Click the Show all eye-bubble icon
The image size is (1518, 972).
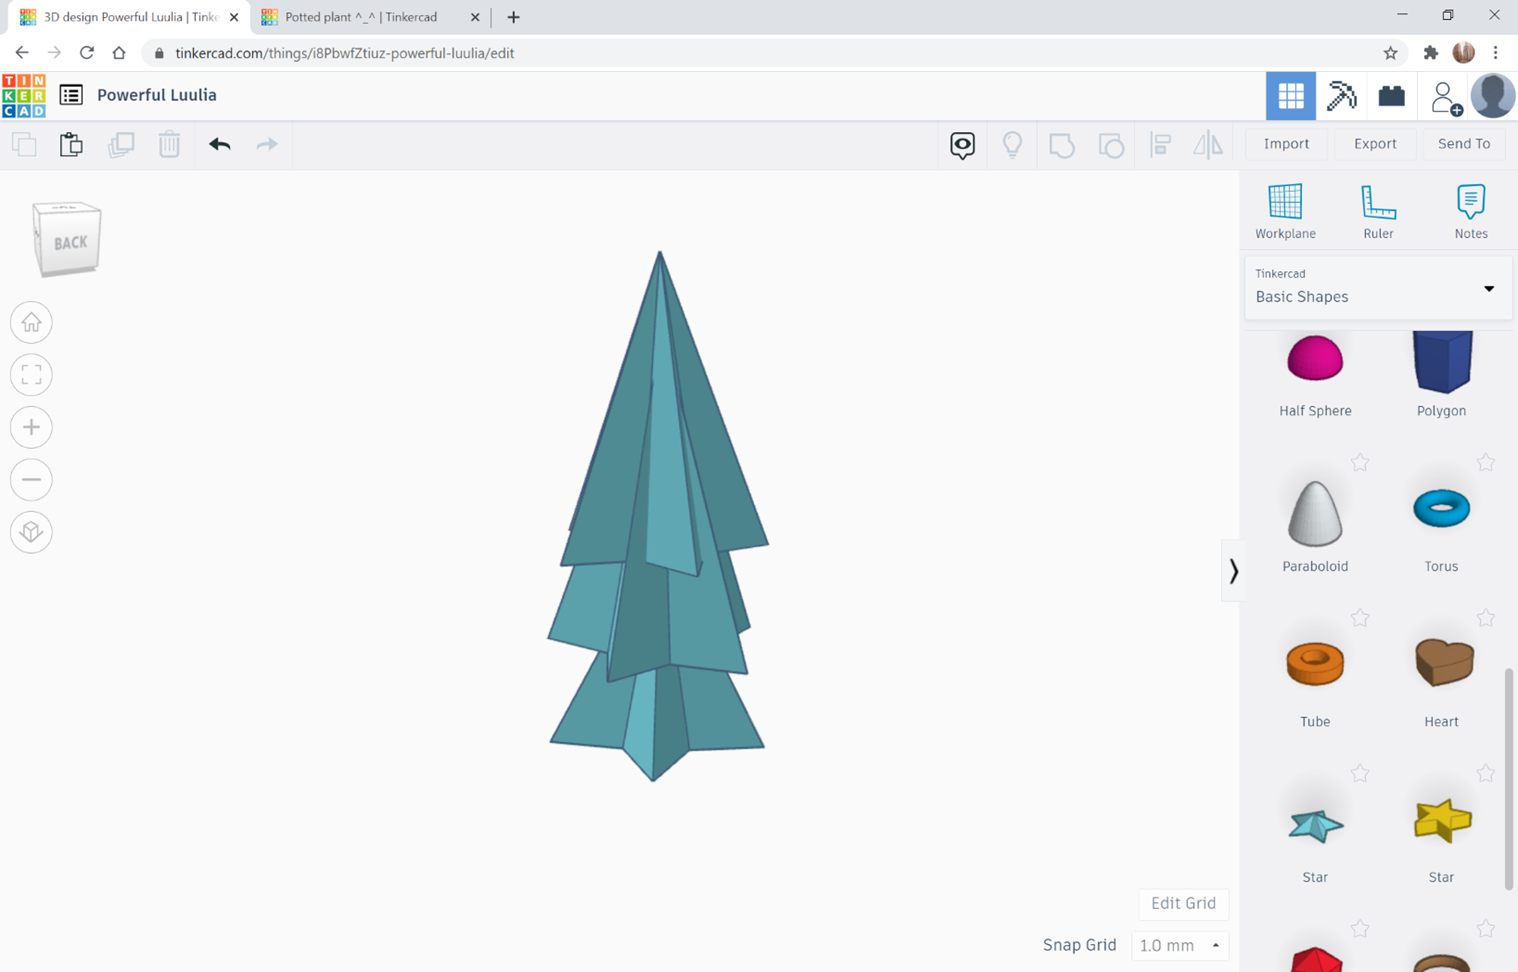click(962, 145)
